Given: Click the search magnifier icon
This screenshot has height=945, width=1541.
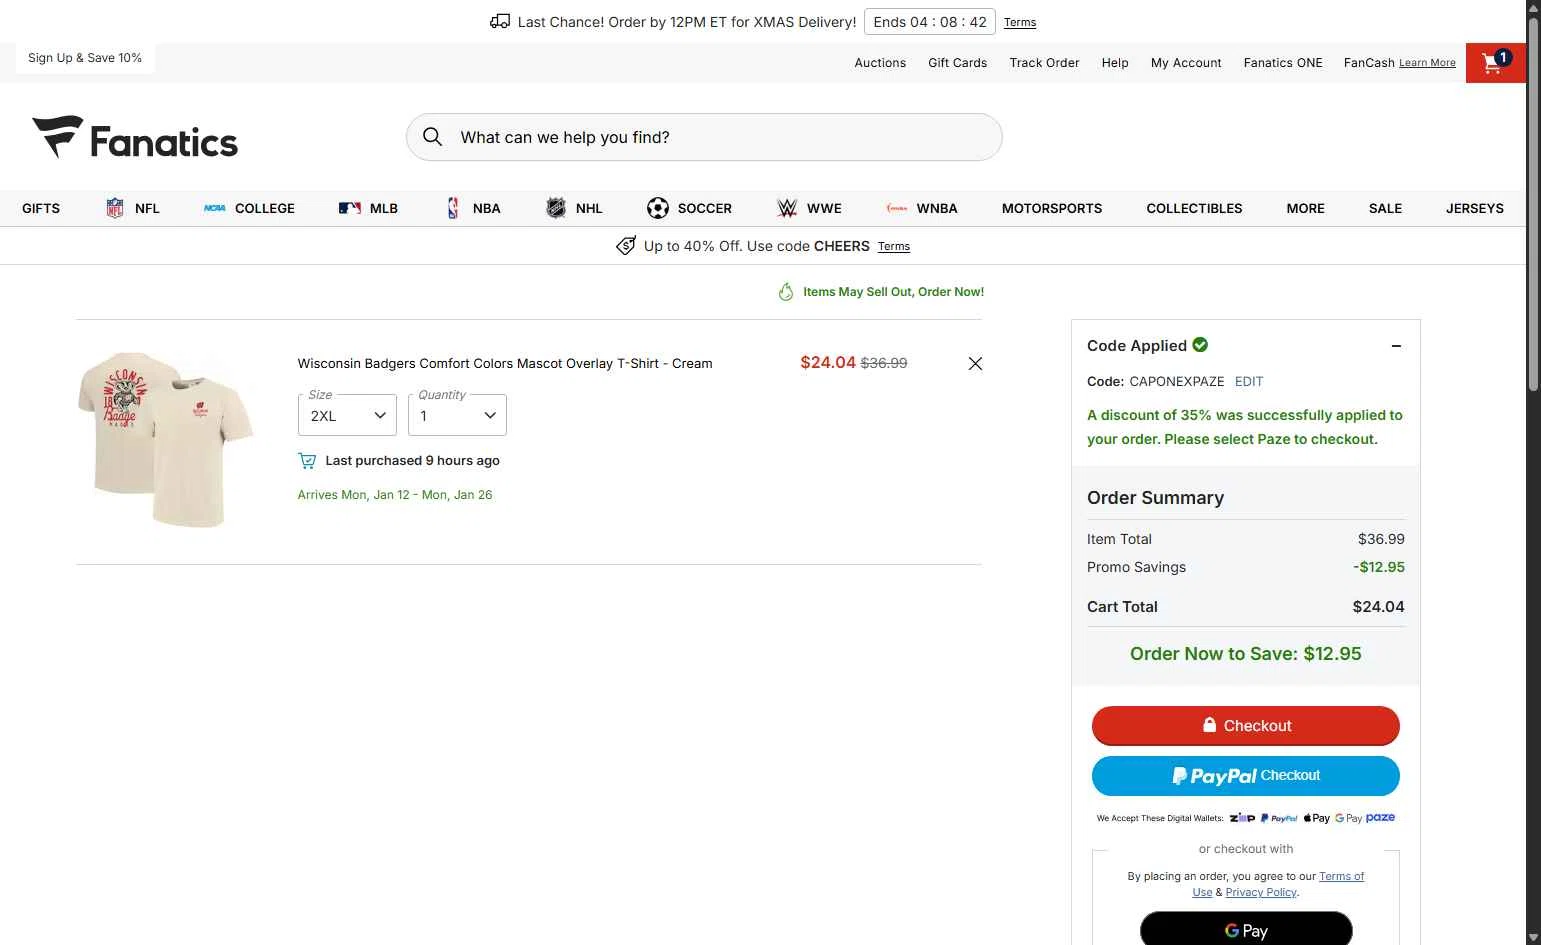Looking at the screenshot, I should 432,137.
